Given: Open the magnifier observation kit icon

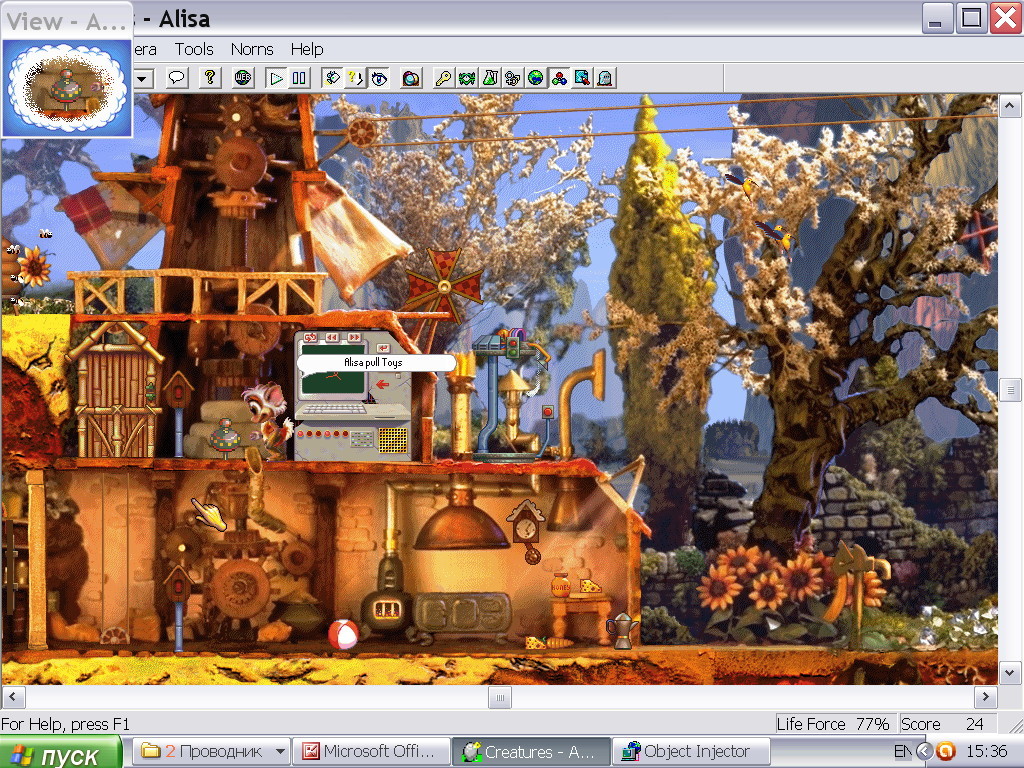Looking at the screenshot, I should 582,78.
